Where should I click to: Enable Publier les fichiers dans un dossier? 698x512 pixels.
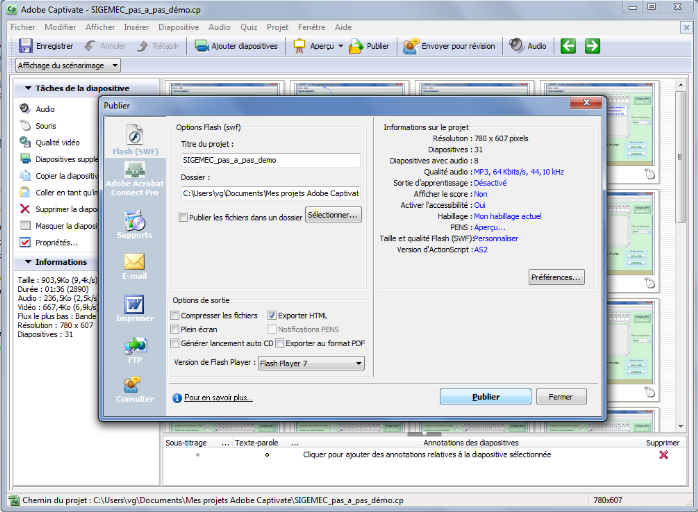click(183, 218)
